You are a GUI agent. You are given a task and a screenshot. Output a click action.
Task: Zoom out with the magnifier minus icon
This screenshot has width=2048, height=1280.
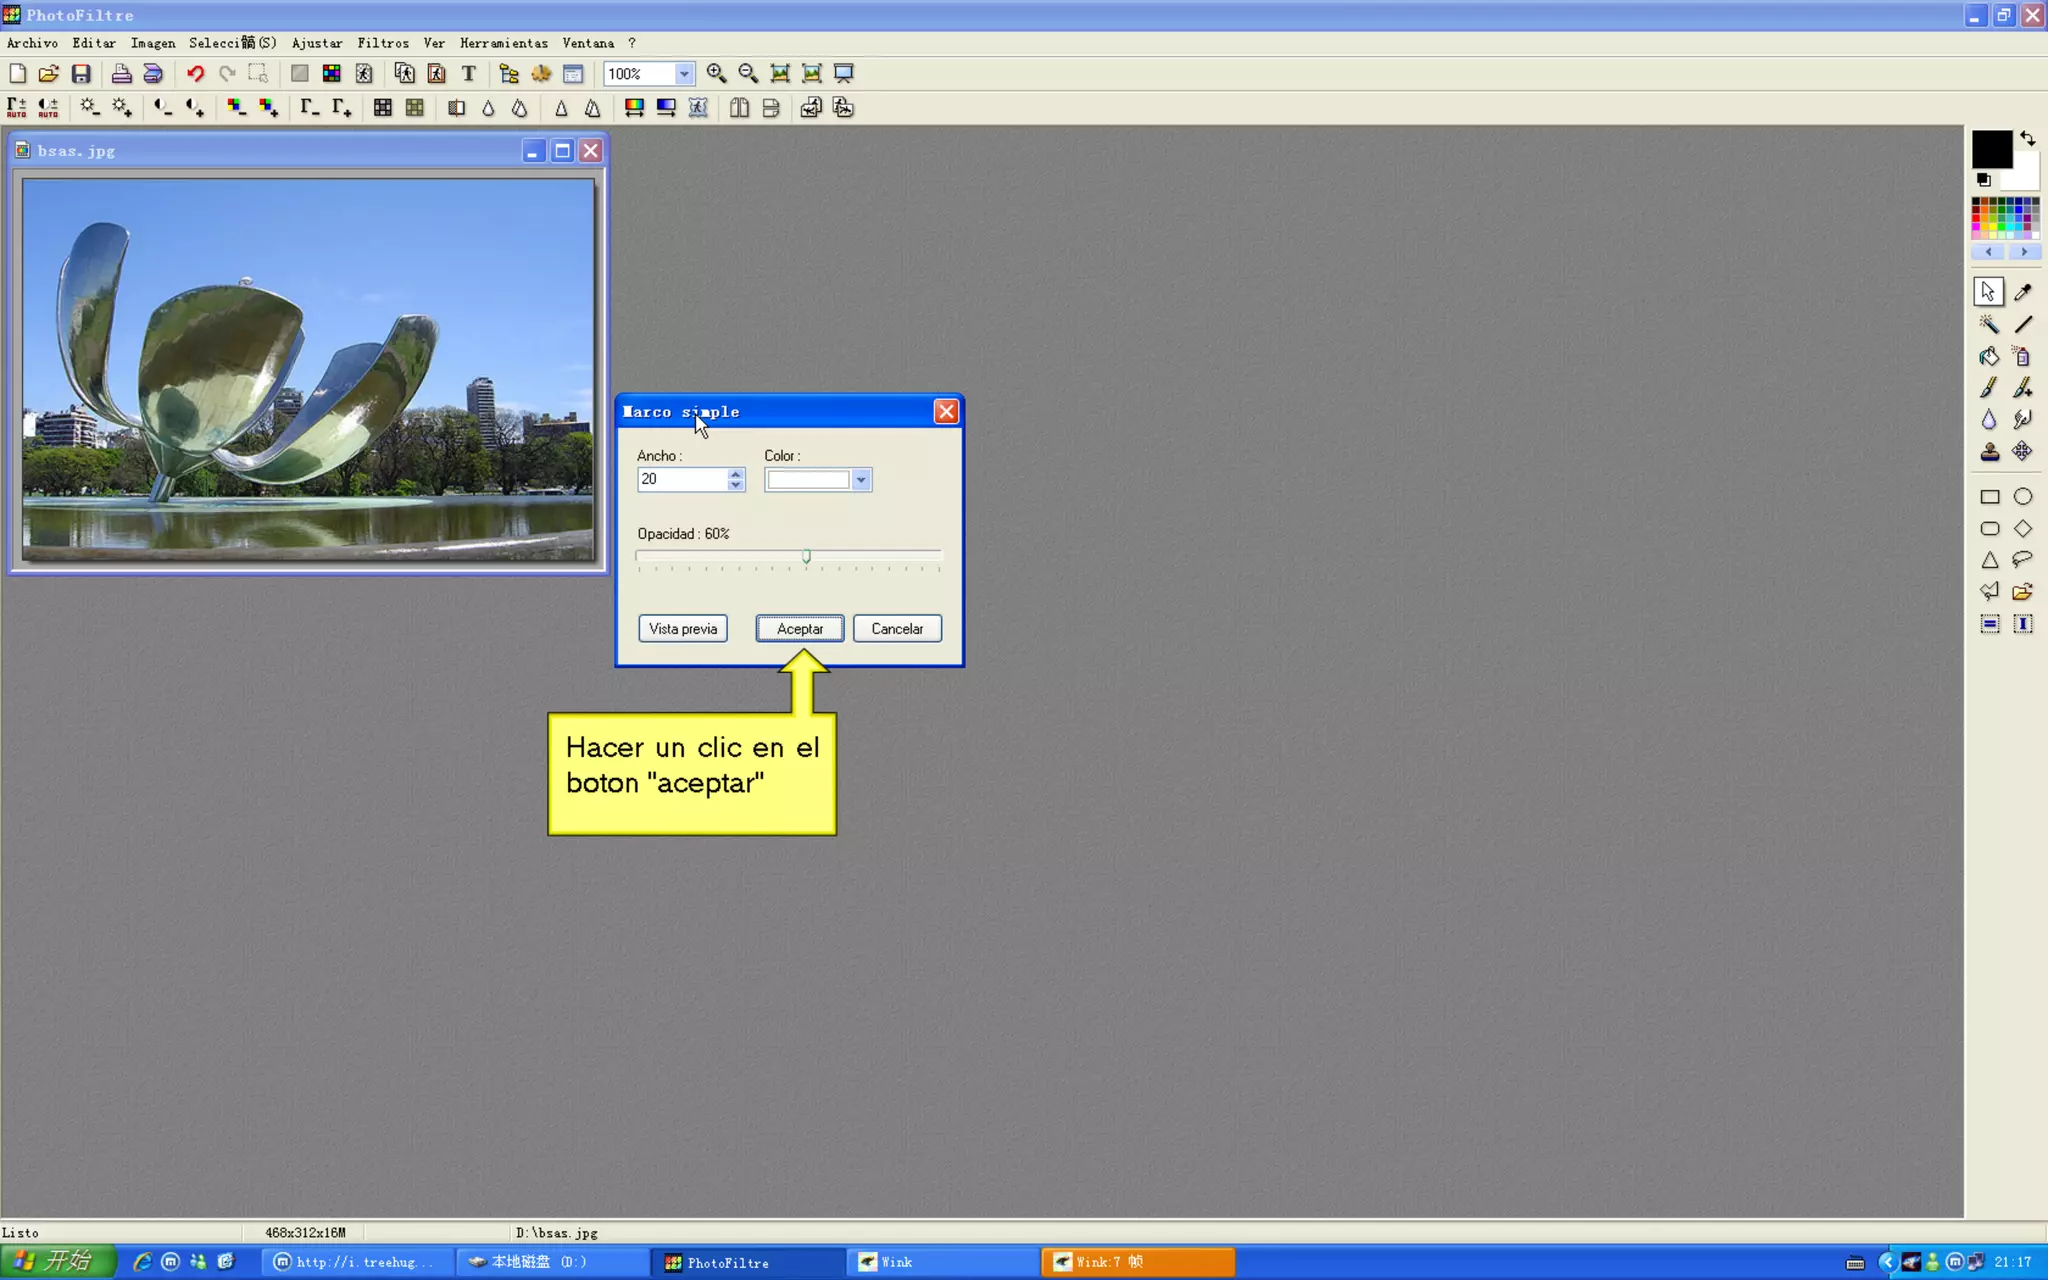tap(748, 73)
